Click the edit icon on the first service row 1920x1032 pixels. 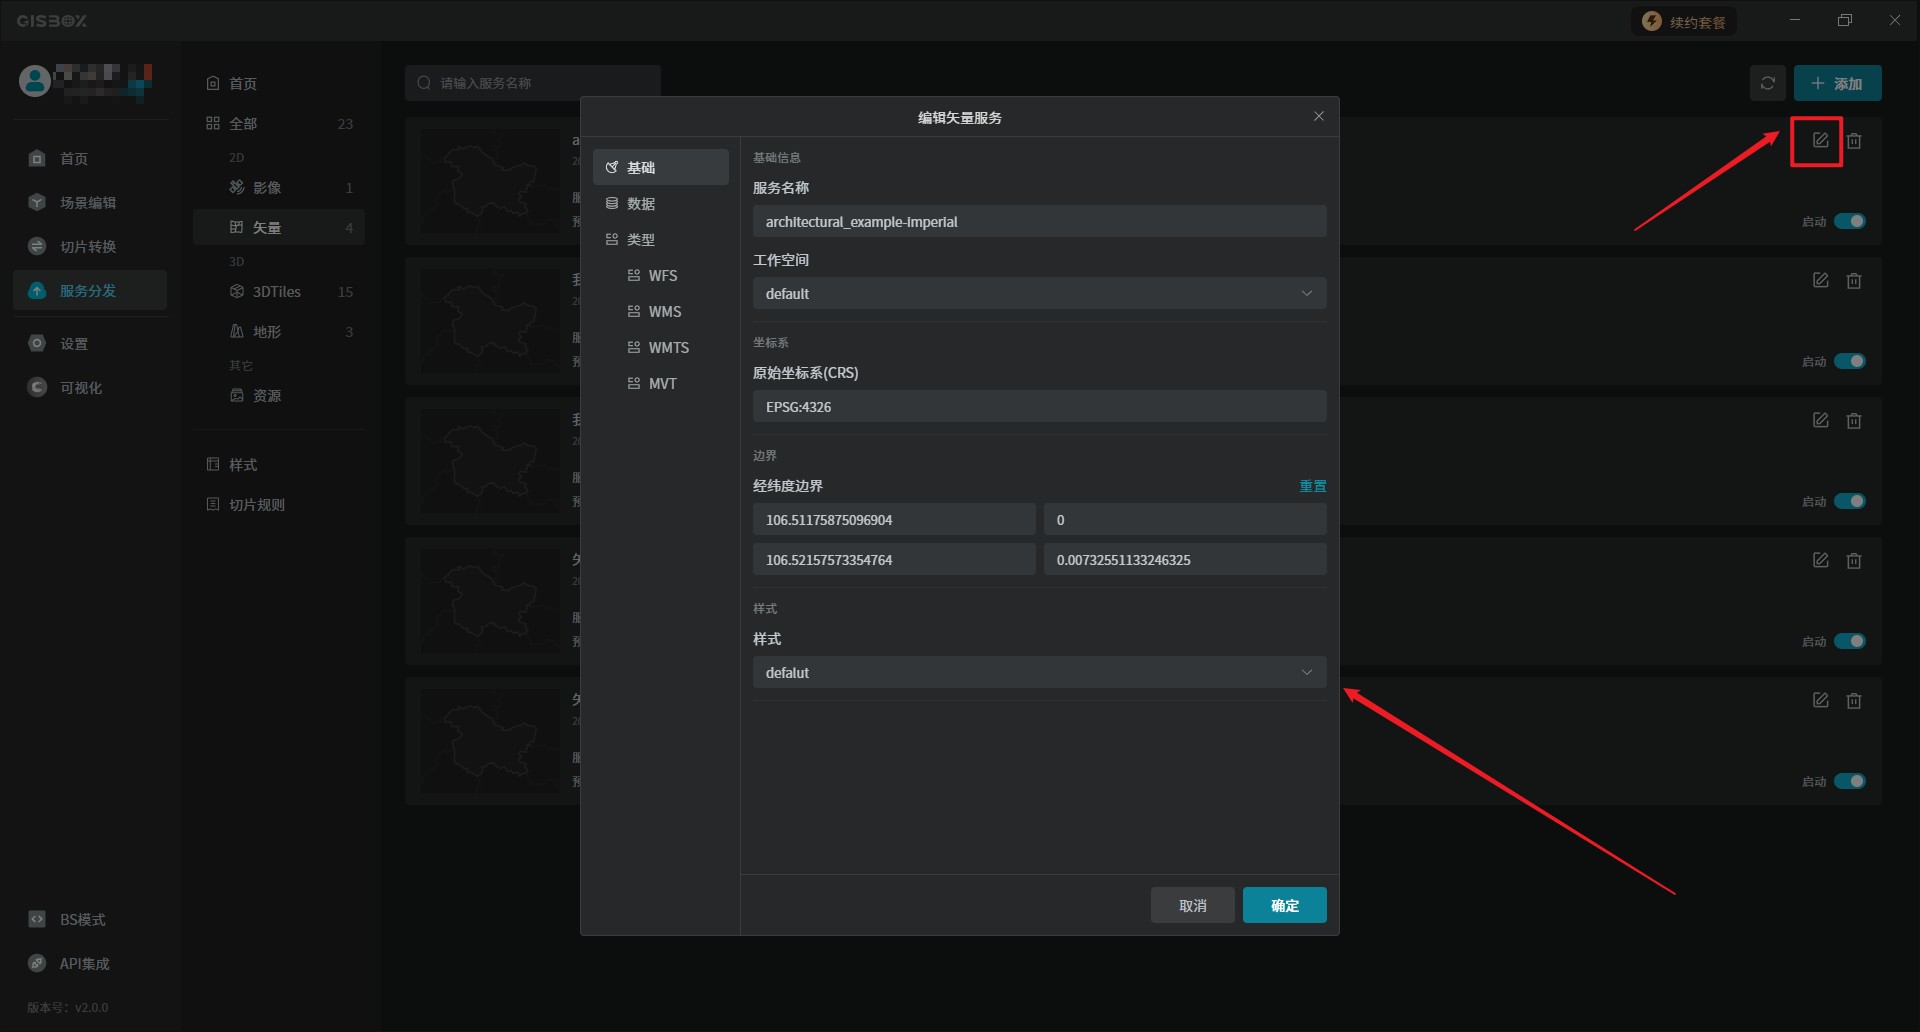click(x=1820, y=141)
